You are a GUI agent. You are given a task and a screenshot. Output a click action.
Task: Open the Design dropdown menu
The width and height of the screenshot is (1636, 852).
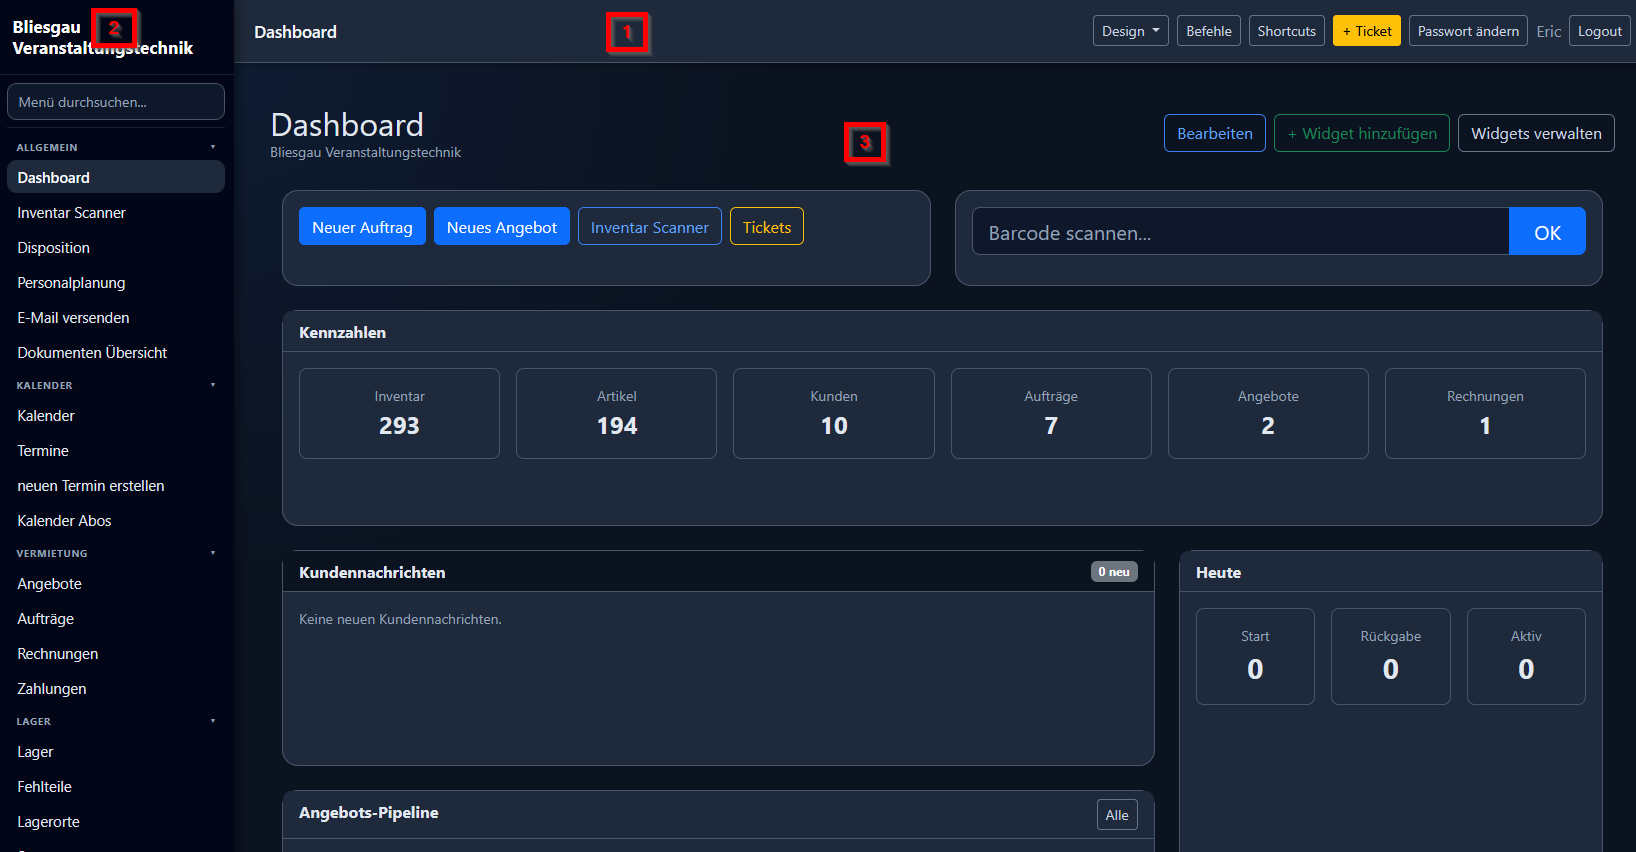click(1130, 31)
